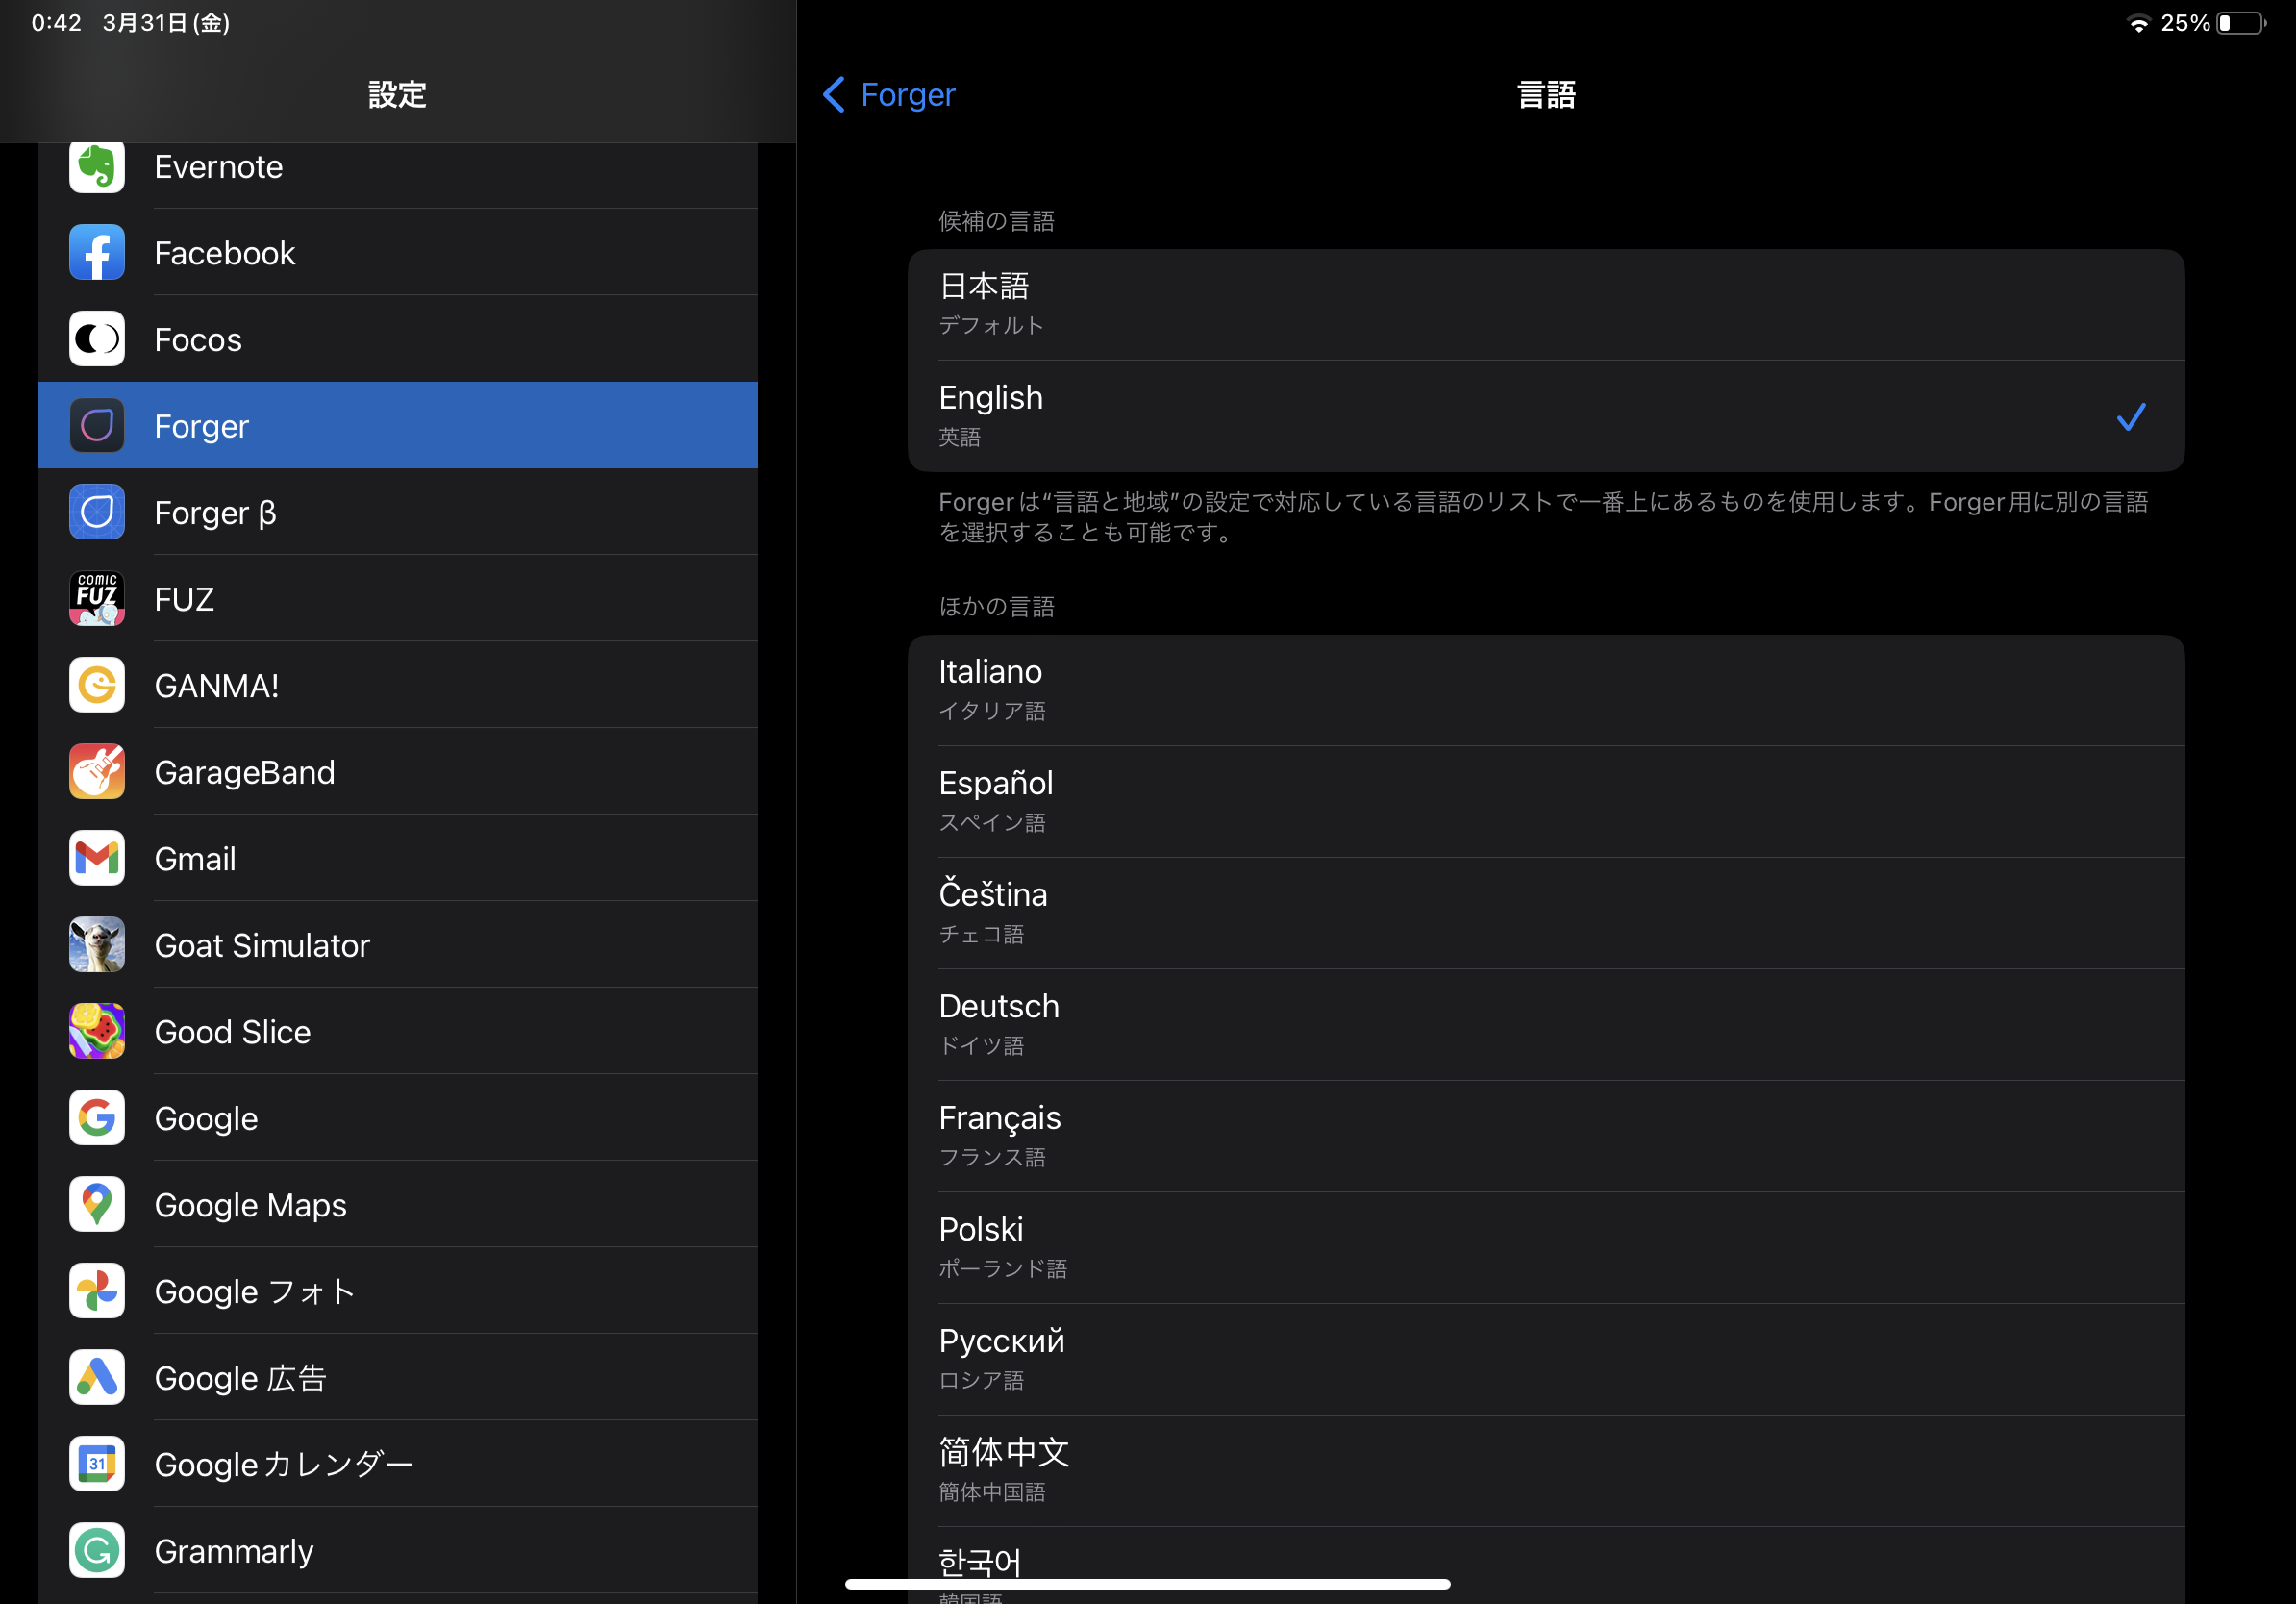Choose Italiano language
Screen dimensions: 2296x1604
[1545, 690]
